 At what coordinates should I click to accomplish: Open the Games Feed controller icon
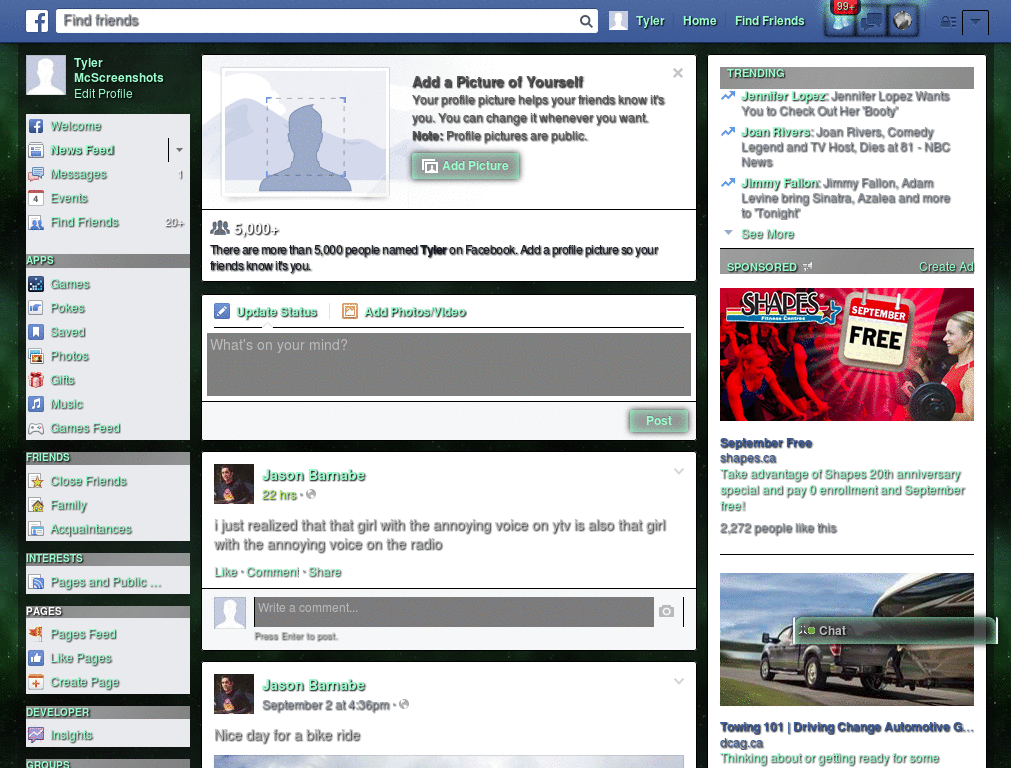click(x=36, y=428)
